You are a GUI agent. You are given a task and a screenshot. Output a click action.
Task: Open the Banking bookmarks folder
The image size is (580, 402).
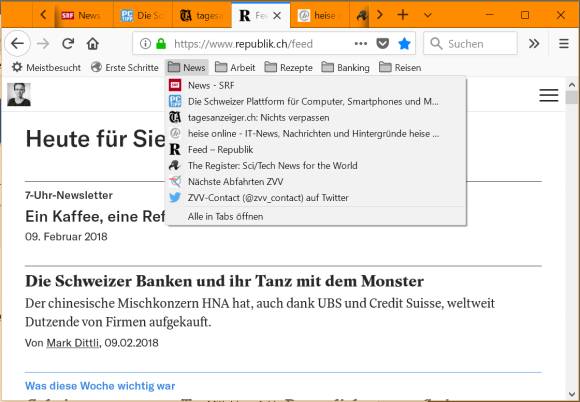345,68
